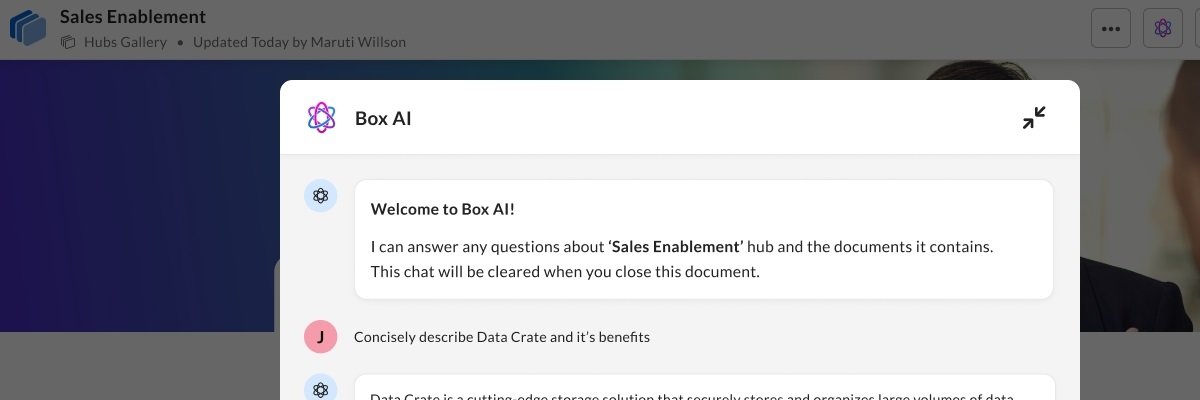Click the small Hubs Gallery icon
The width and height of the screenshot is (1200, 400).
tap(68, 43)
